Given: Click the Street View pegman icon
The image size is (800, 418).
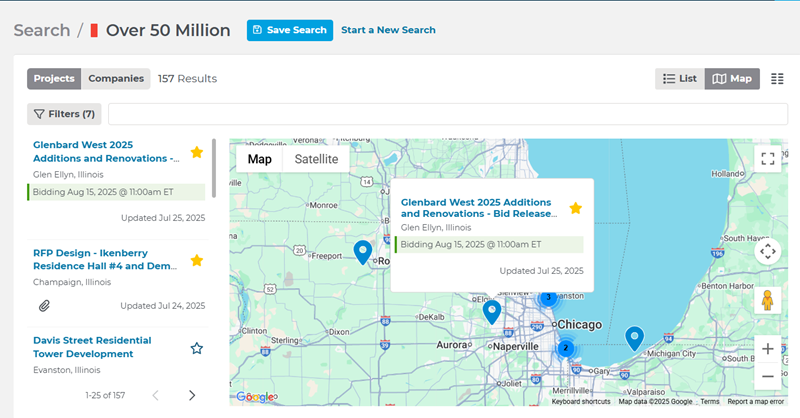Looking at the screenshot, I should click(x=767, y=300).
